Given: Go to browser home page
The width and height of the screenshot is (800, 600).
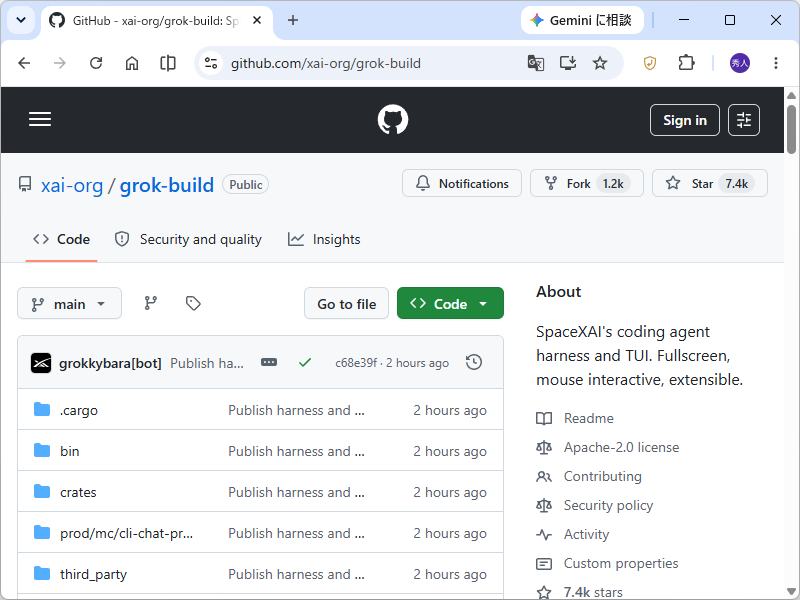Looking at the screenshot, I should pos(132,63).
